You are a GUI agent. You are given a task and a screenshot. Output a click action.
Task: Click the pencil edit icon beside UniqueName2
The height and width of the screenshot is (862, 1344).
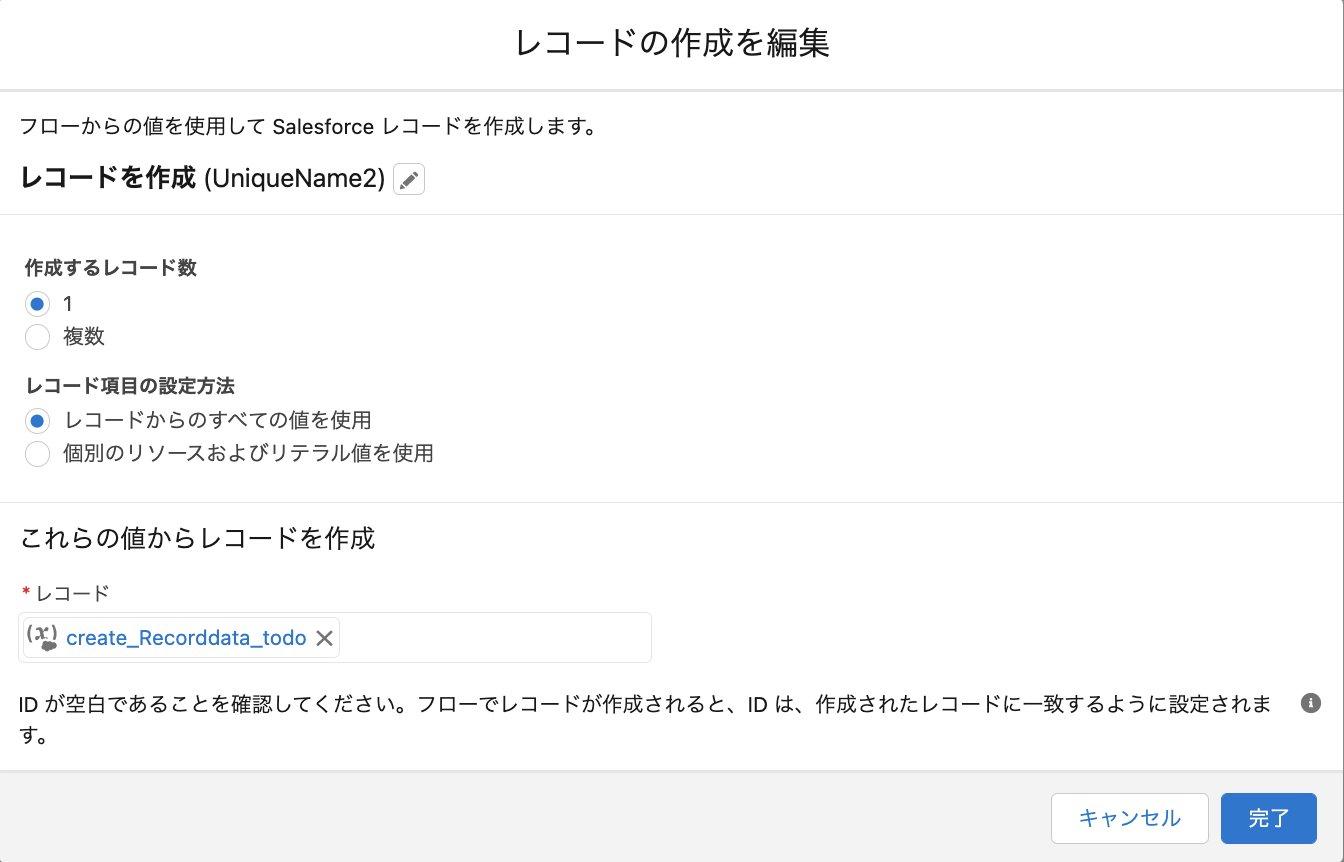point(409,180)
